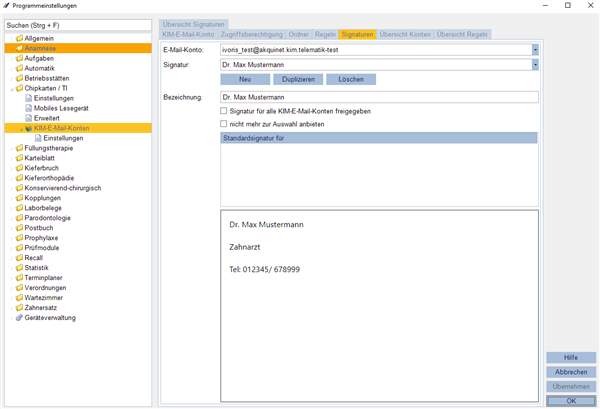Click the Füllungstherapie folder icon
Viewport: 600px width, 409px height.
tap(19, 148)
